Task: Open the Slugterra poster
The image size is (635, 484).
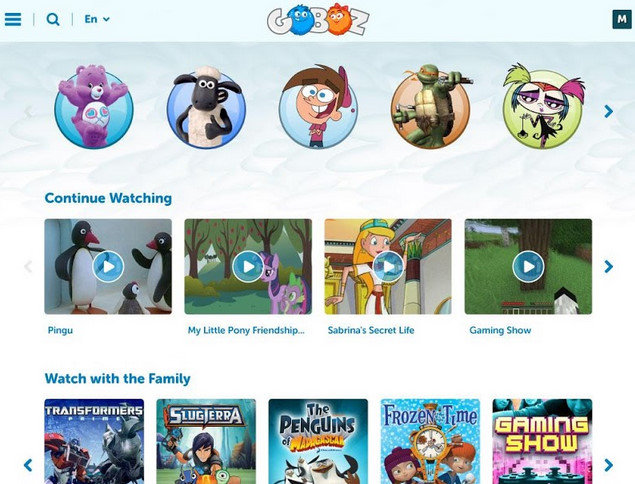Action: click(x=206, y=441)
